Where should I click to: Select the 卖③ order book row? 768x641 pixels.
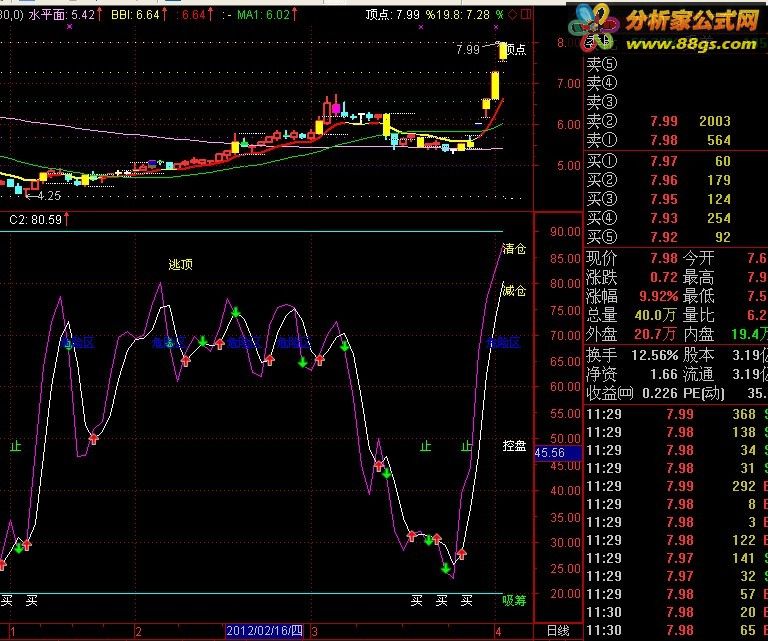click(676, 102)
